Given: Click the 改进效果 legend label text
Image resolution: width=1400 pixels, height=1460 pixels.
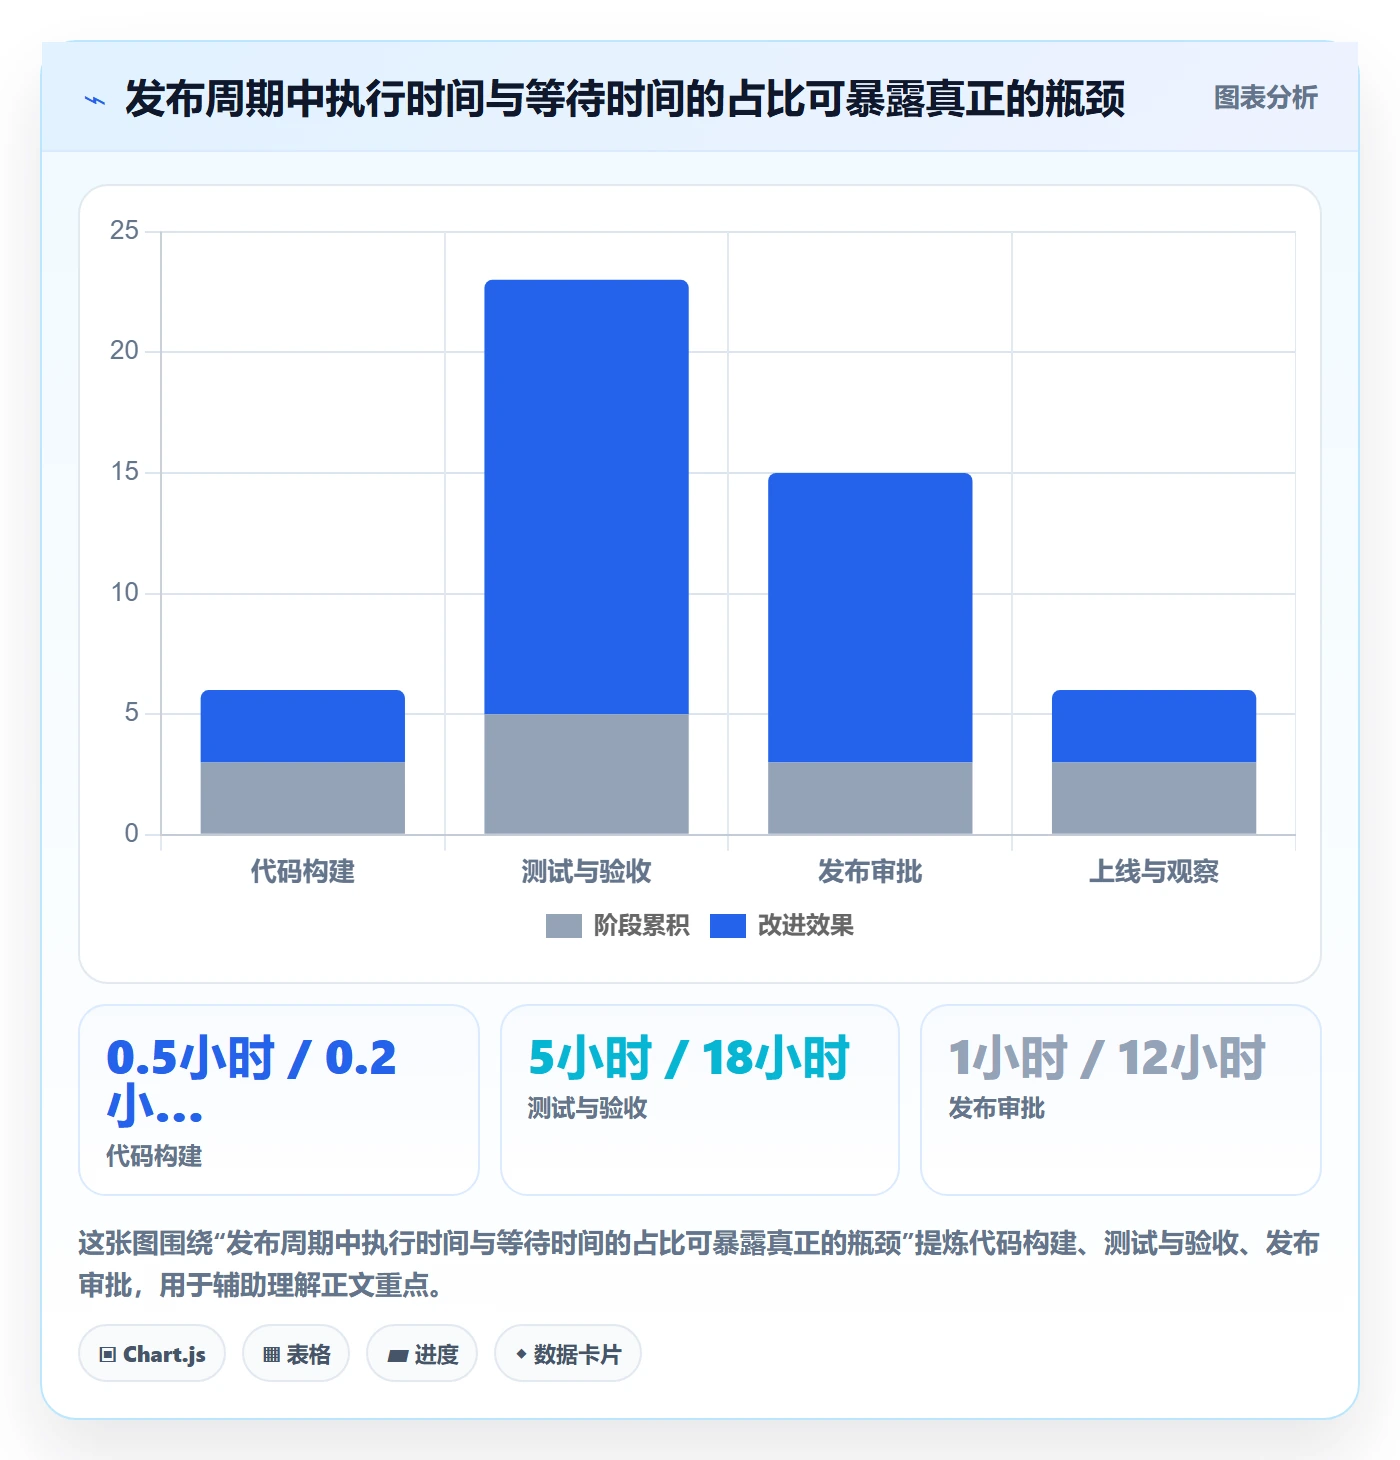Looking at the screenshot, I should coord(805,926).
